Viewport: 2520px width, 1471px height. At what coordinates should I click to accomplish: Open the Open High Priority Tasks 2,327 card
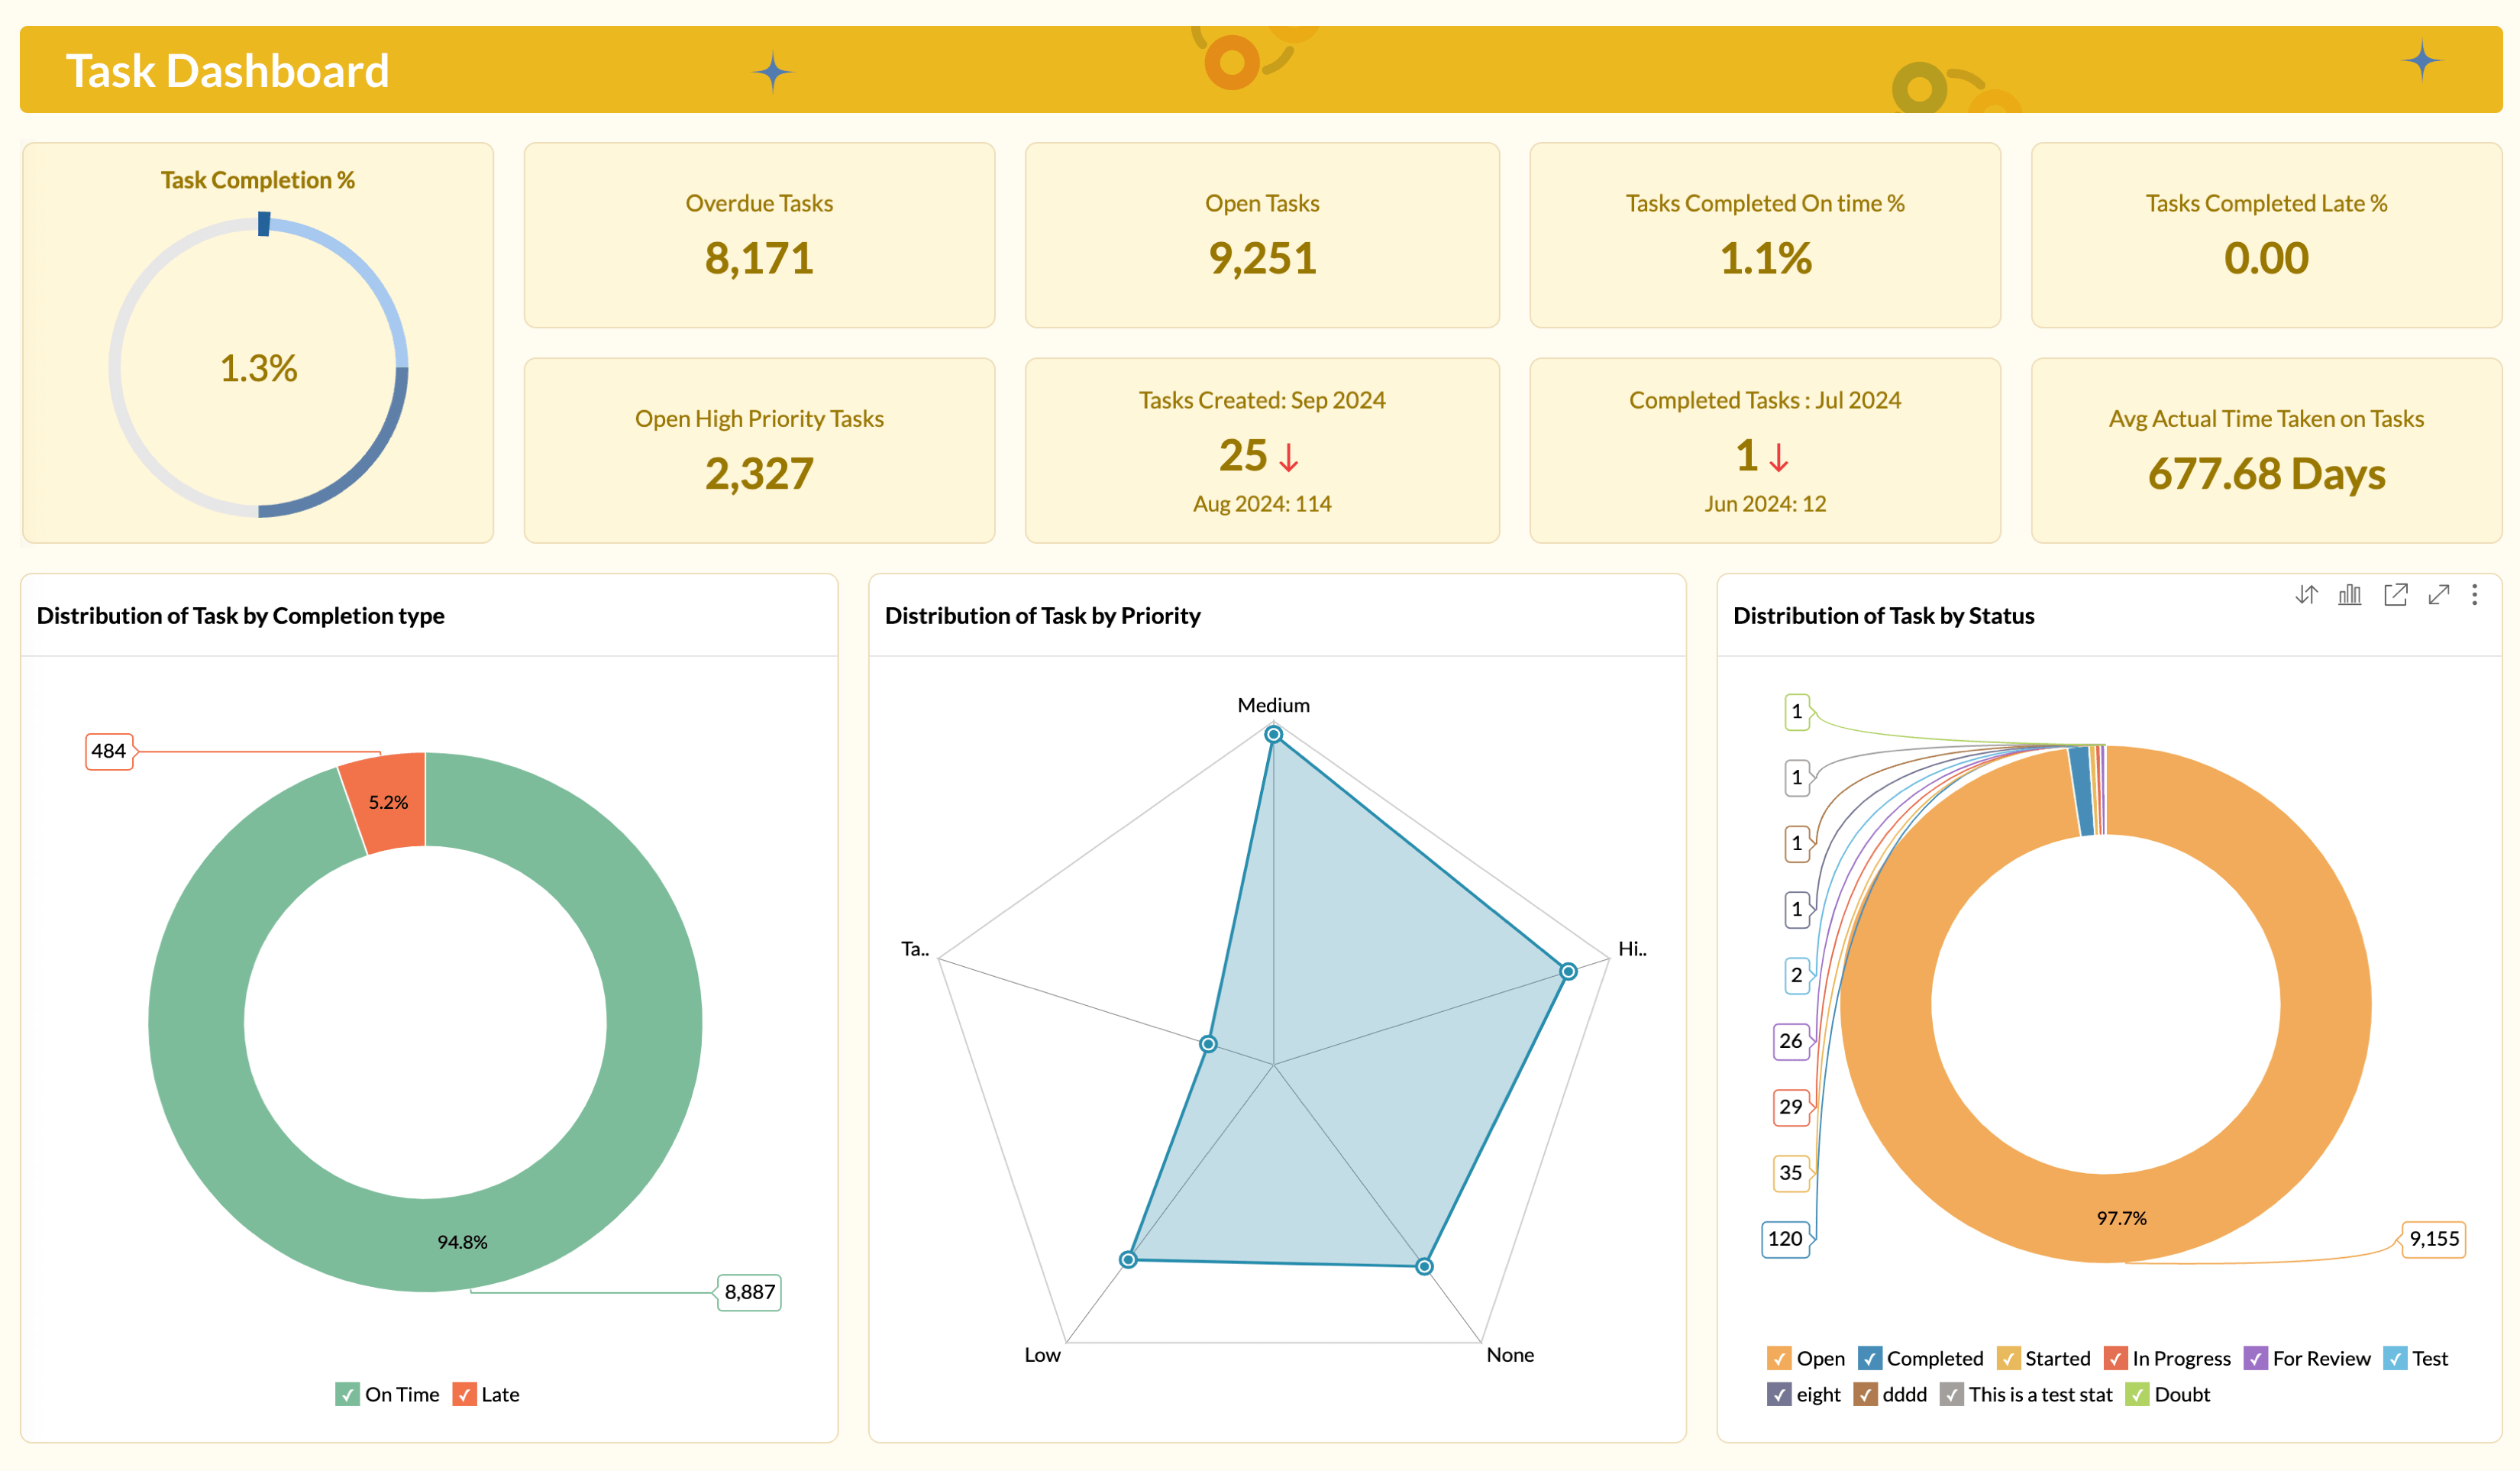coord(759,450)
